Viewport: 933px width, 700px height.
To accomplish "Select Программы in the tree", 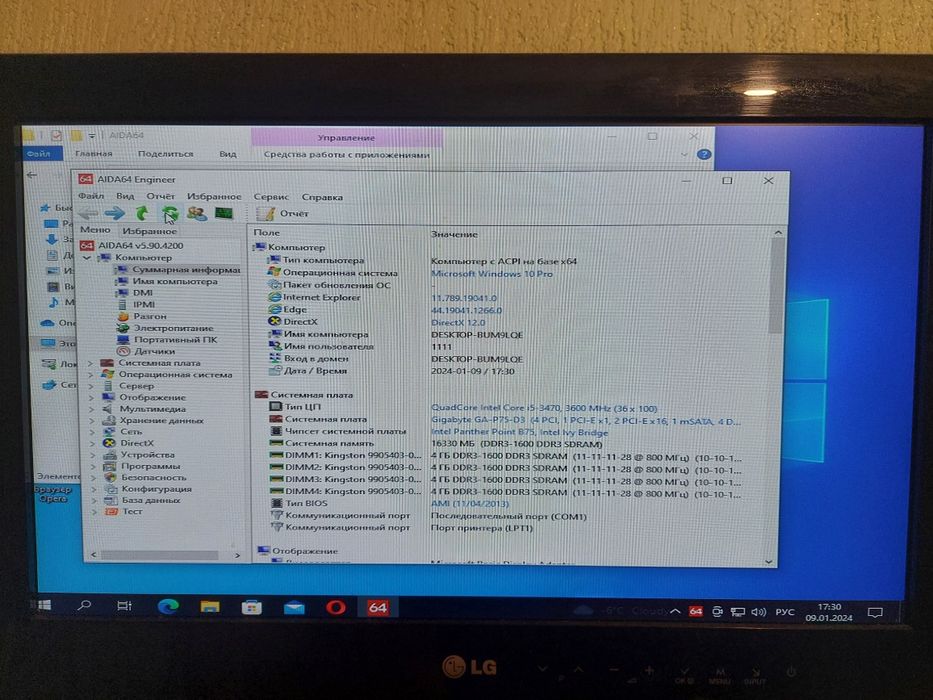I will (x=151, y=466).
